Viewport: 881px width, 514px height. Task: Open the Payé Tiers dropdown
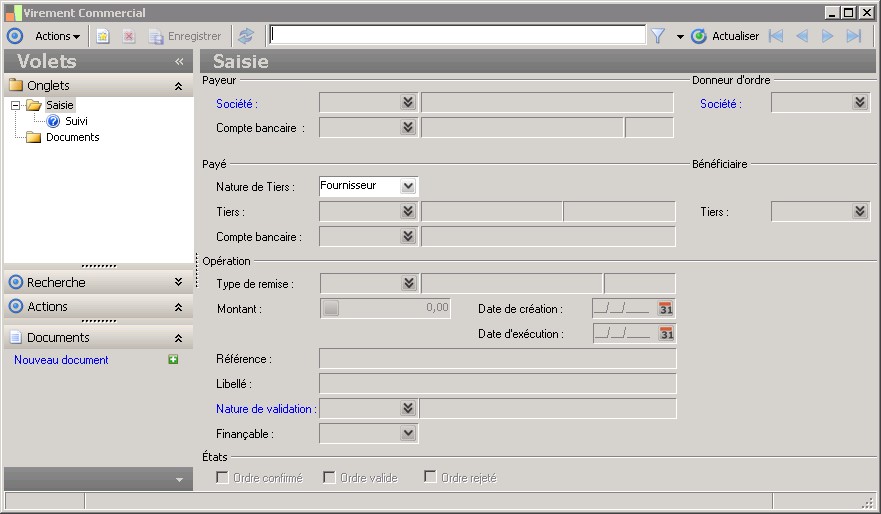pos(408,211)
